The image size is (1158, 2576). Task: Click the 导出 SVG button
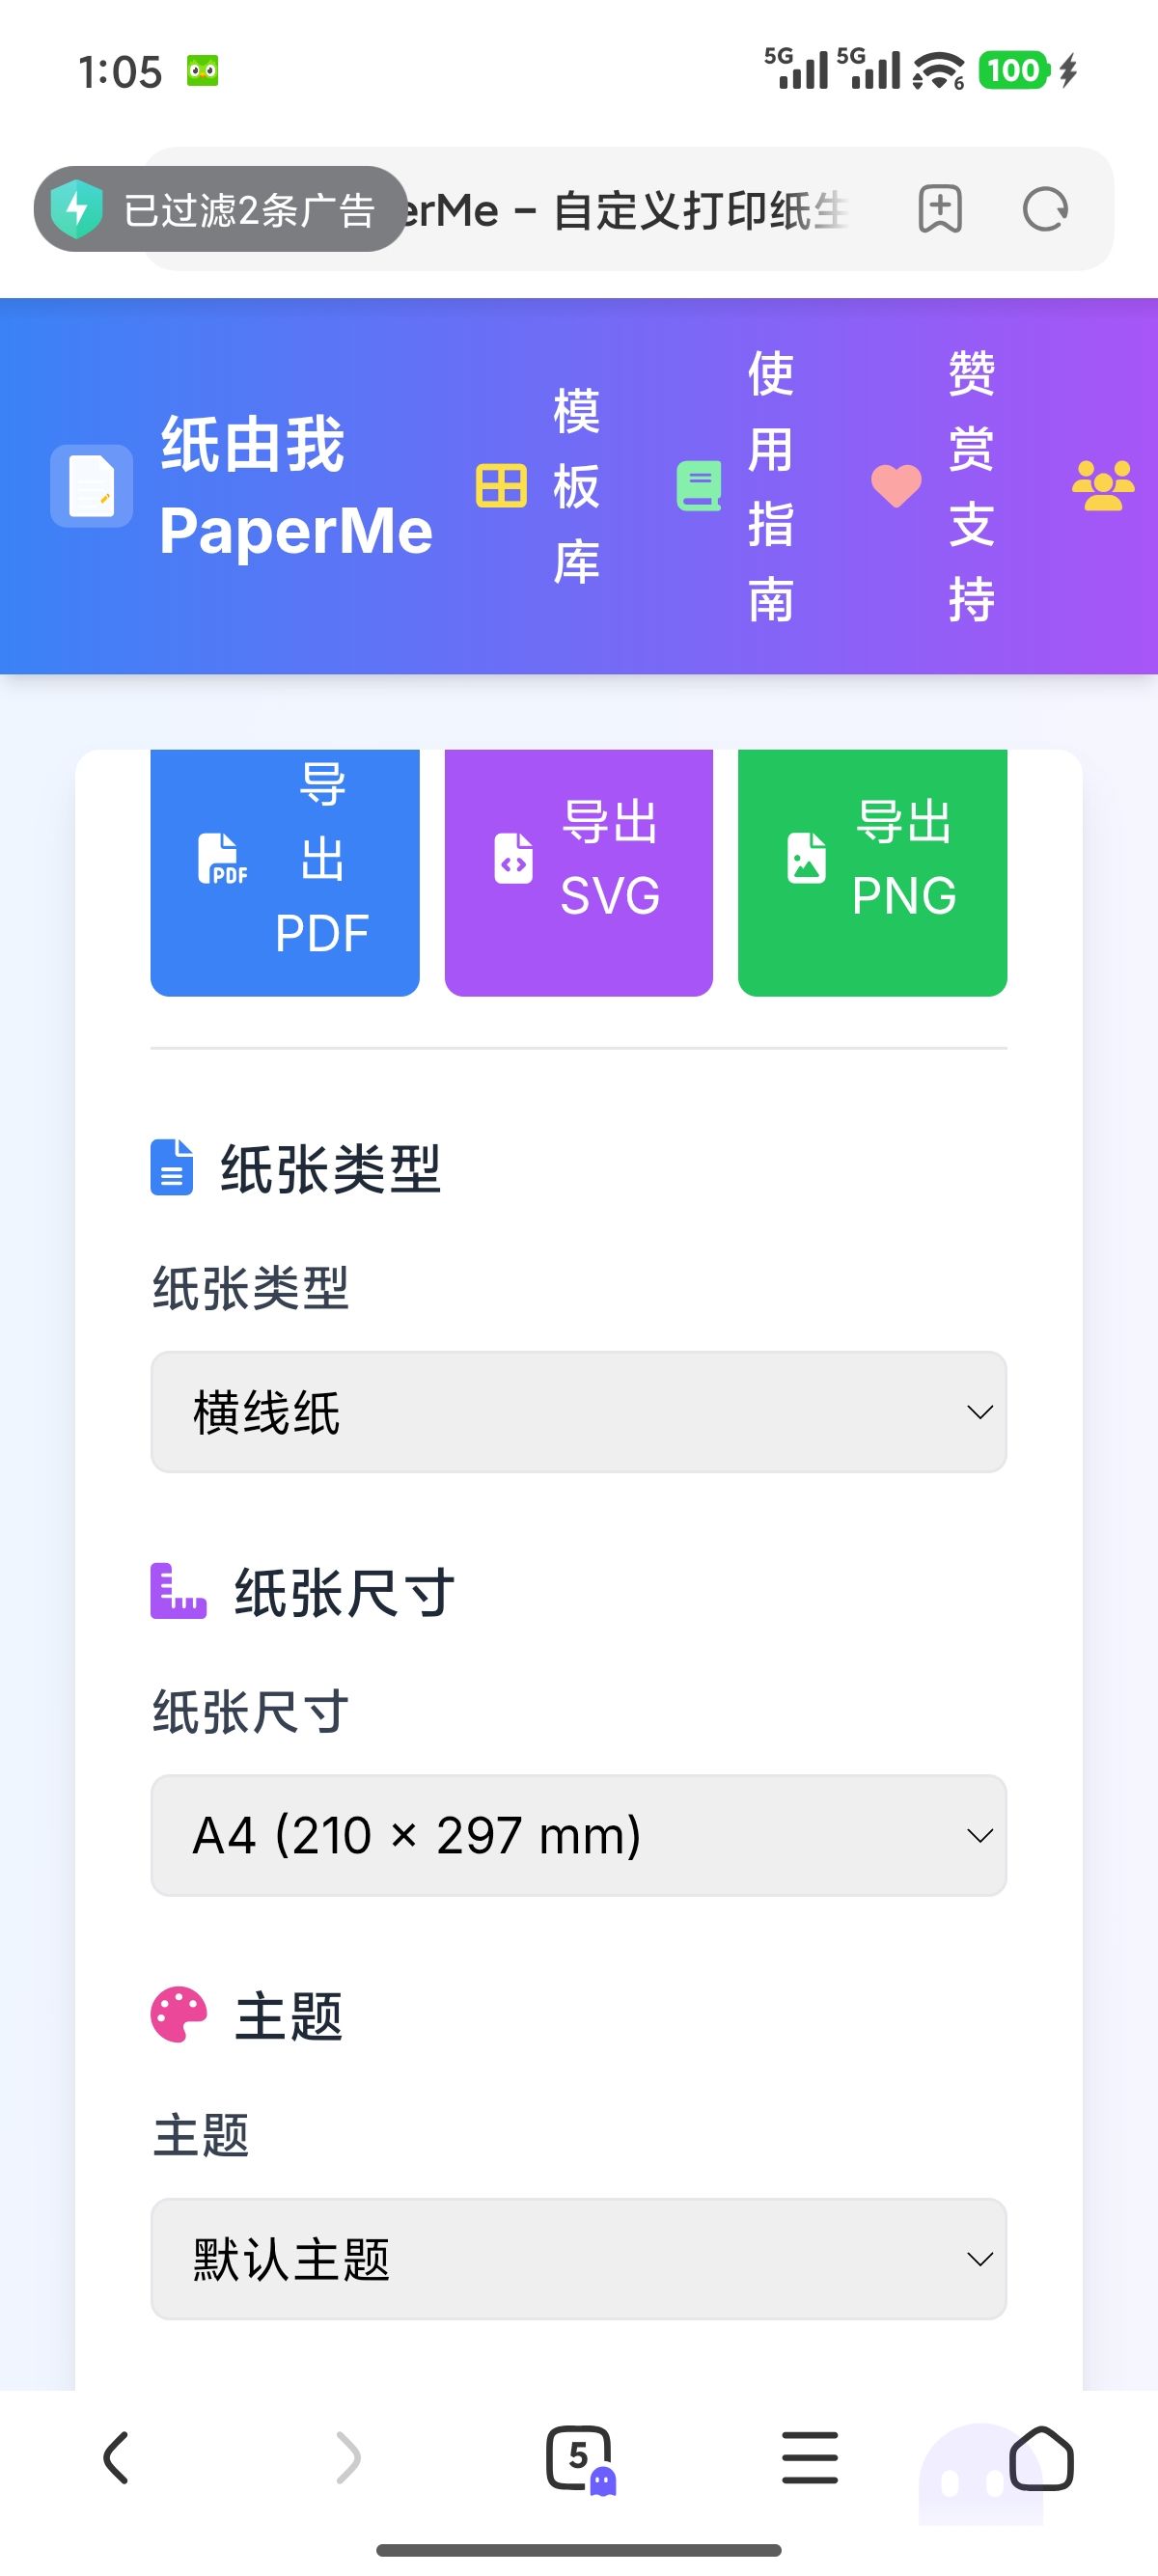[x=578, y=860]
